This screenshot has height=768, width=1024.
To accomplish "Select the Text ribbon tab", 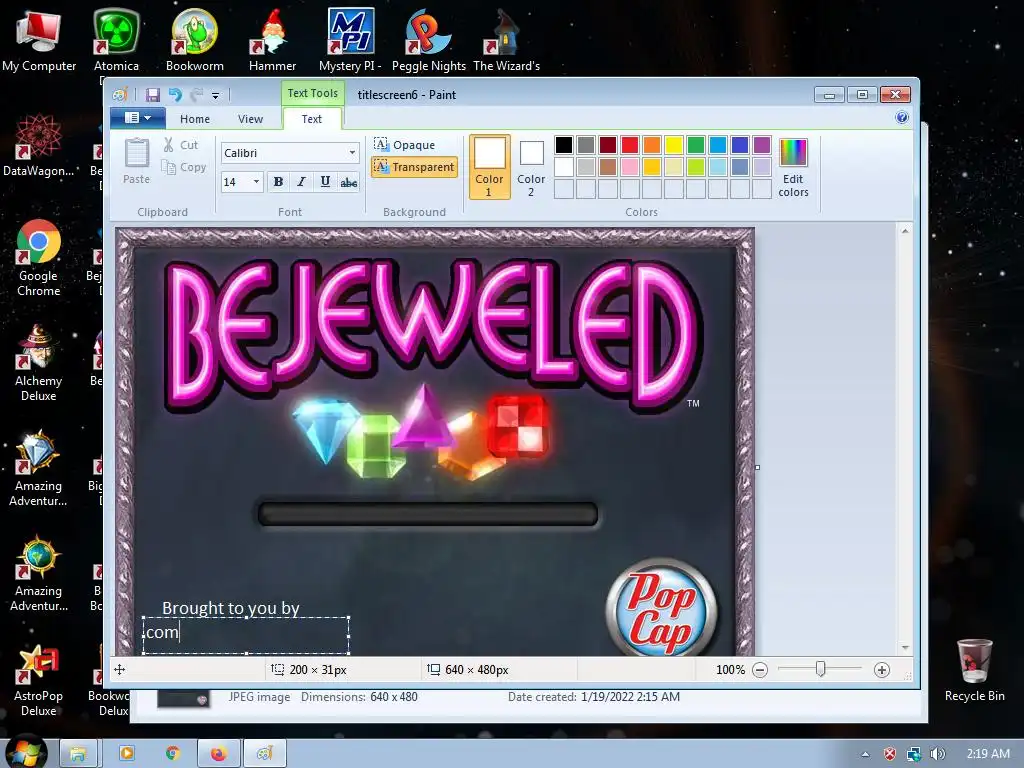I will (x=312, y=119).
